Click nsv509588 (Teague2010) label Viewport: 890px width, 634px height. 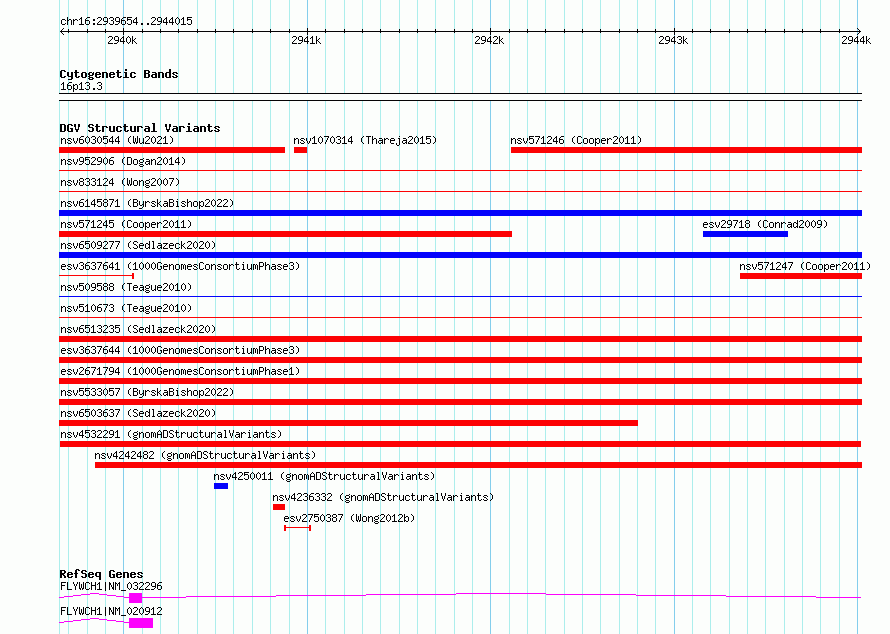tap(125, 287)
